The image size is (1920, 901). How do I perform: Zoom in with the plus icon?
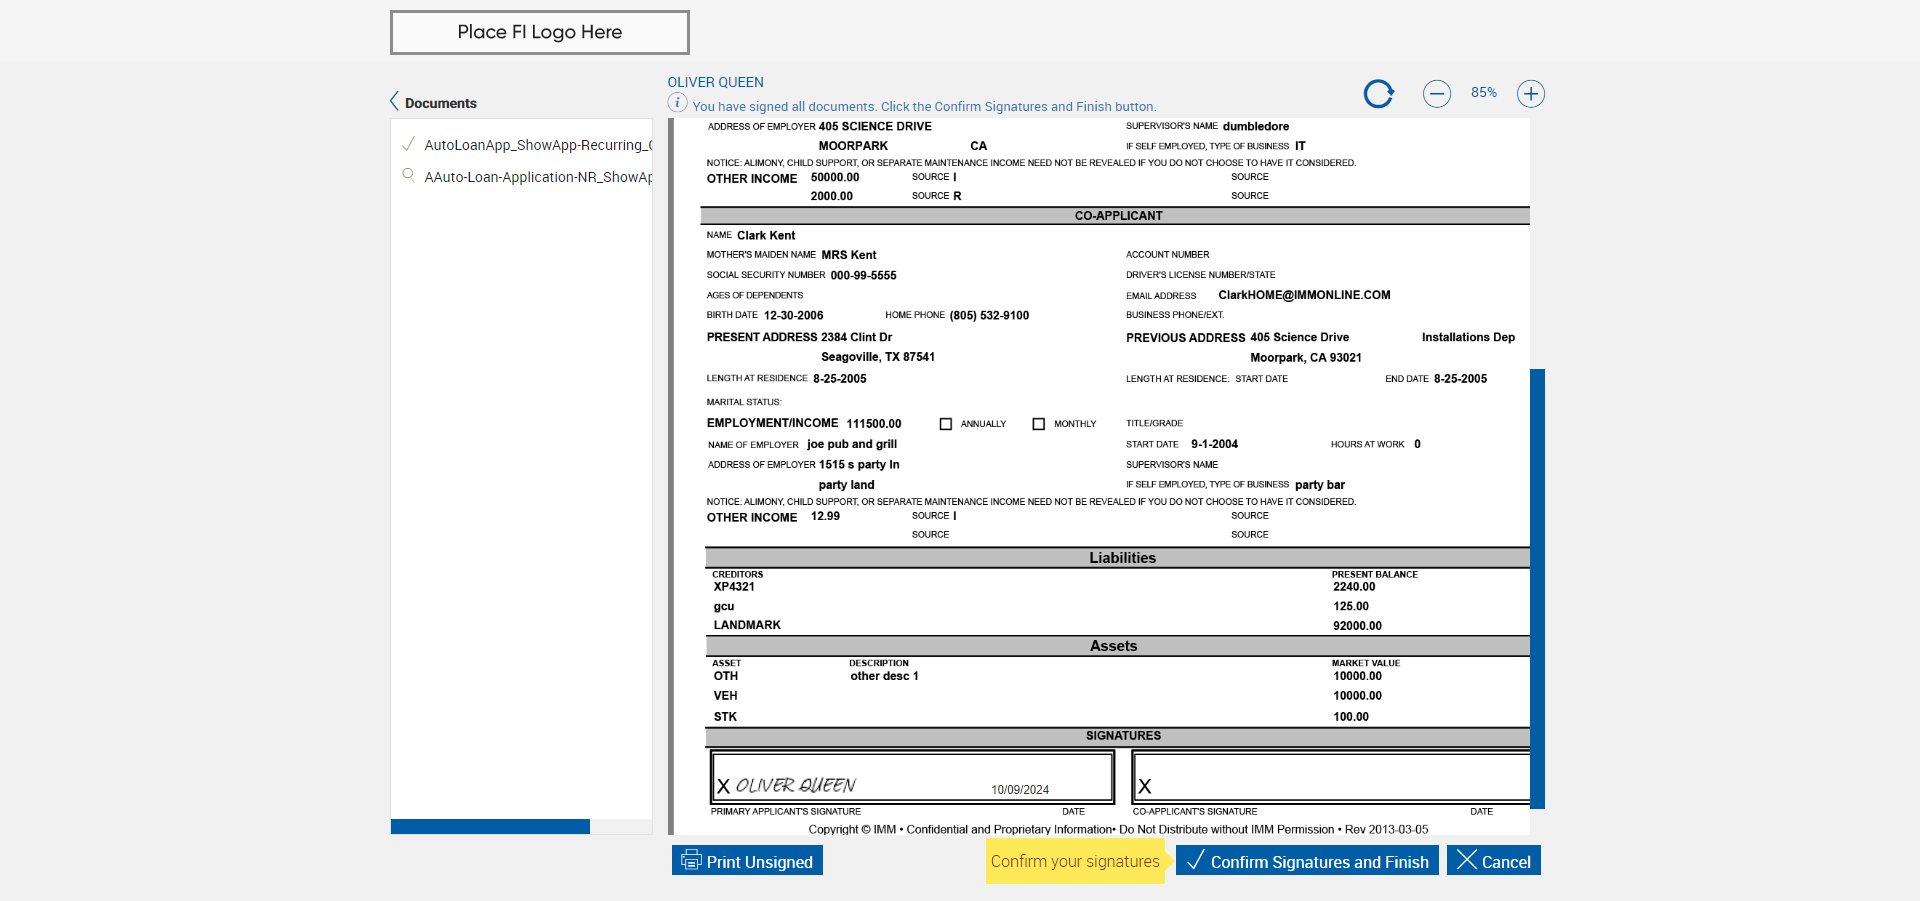1531,94
